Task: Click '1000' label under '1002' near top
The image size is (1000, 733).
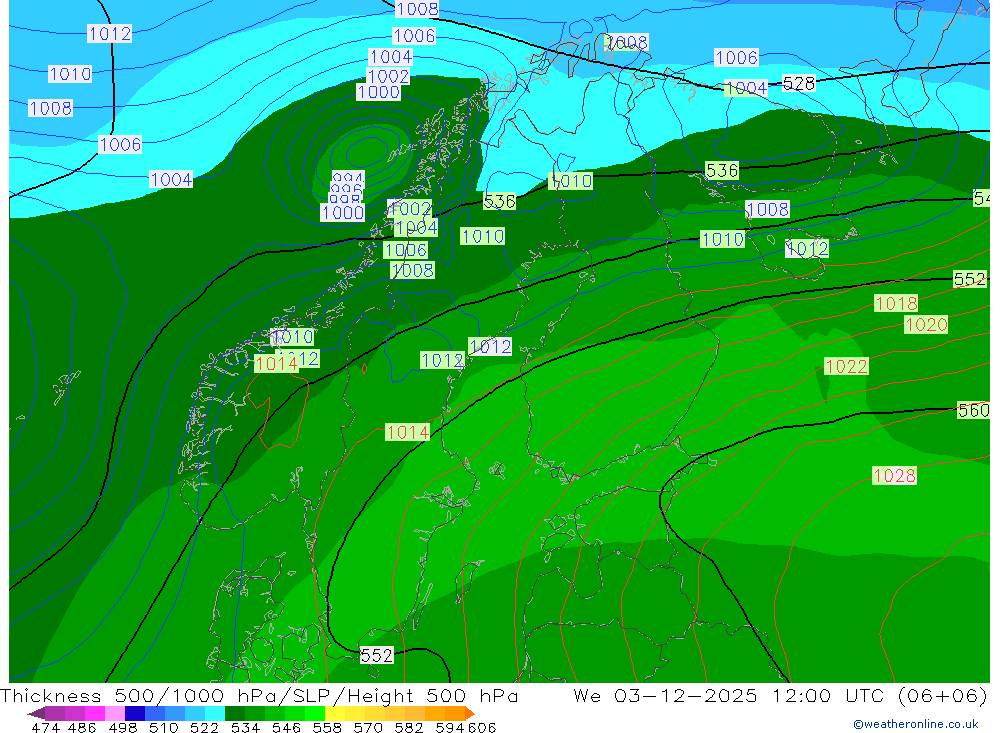Action: click(x=378, y=92)
